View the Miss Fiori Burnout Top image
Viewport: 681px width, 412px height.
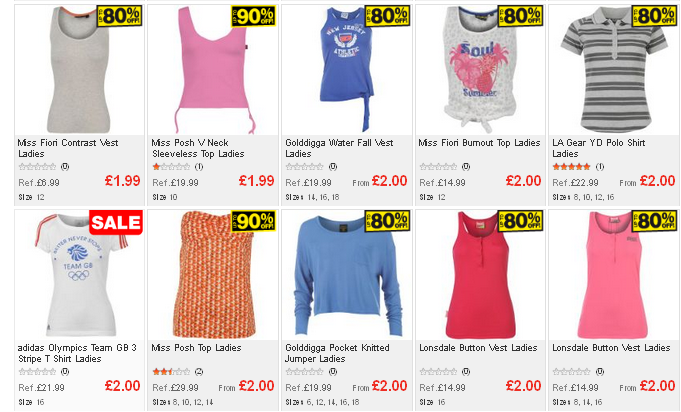click(x=480, y=70)
